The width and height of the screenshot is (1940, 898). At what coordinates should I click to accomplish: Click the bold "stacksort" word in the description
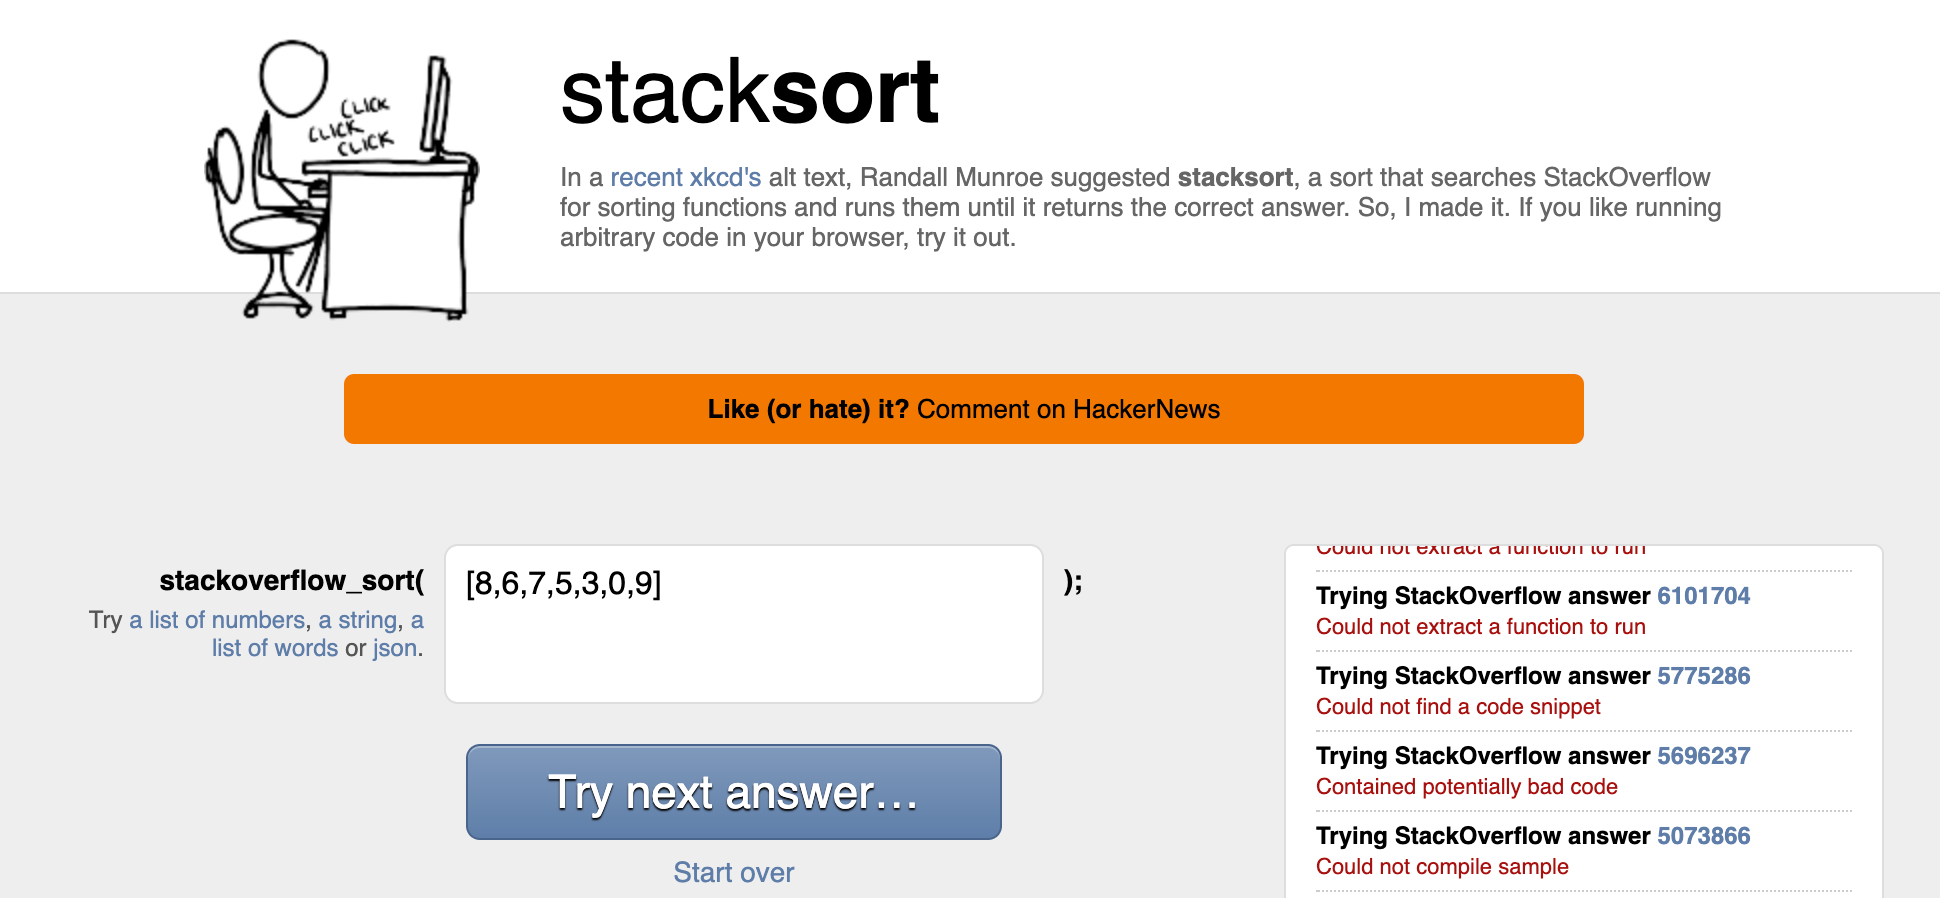(x=1235, y=177)
